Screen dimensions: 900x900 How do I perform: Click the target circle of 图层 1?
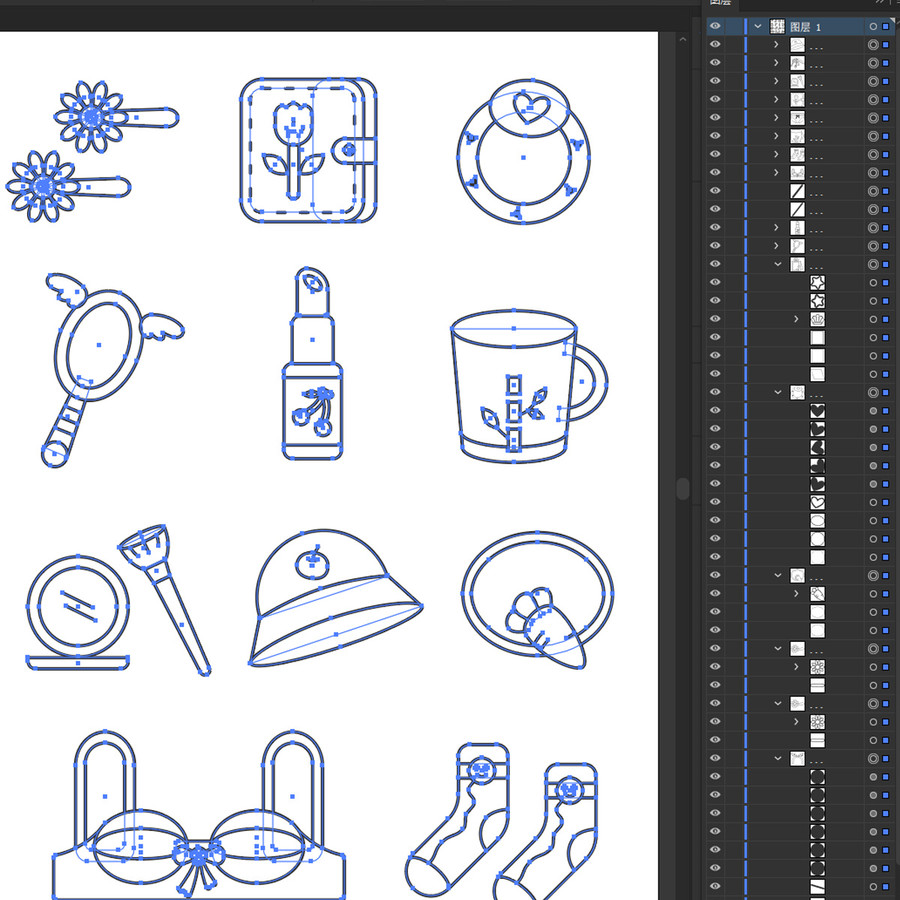(x=873, y=26)
